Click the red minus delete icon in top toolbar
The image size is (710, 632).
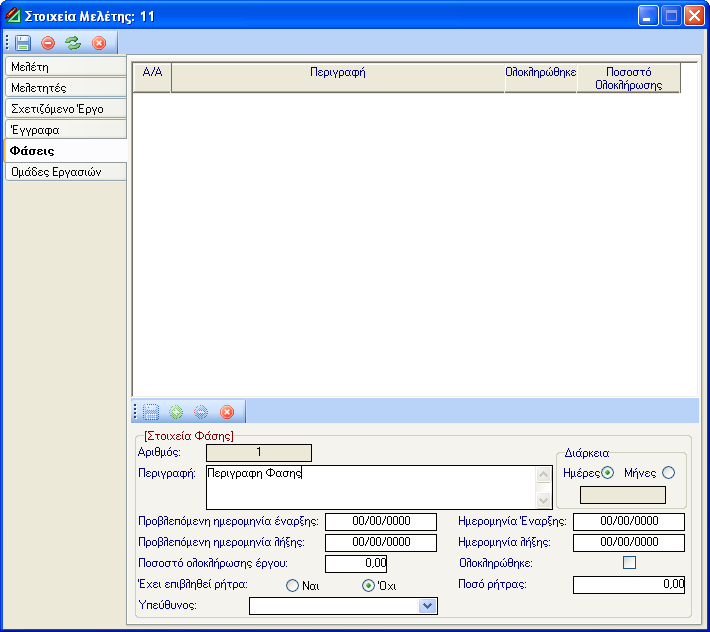tap(48, 43)
